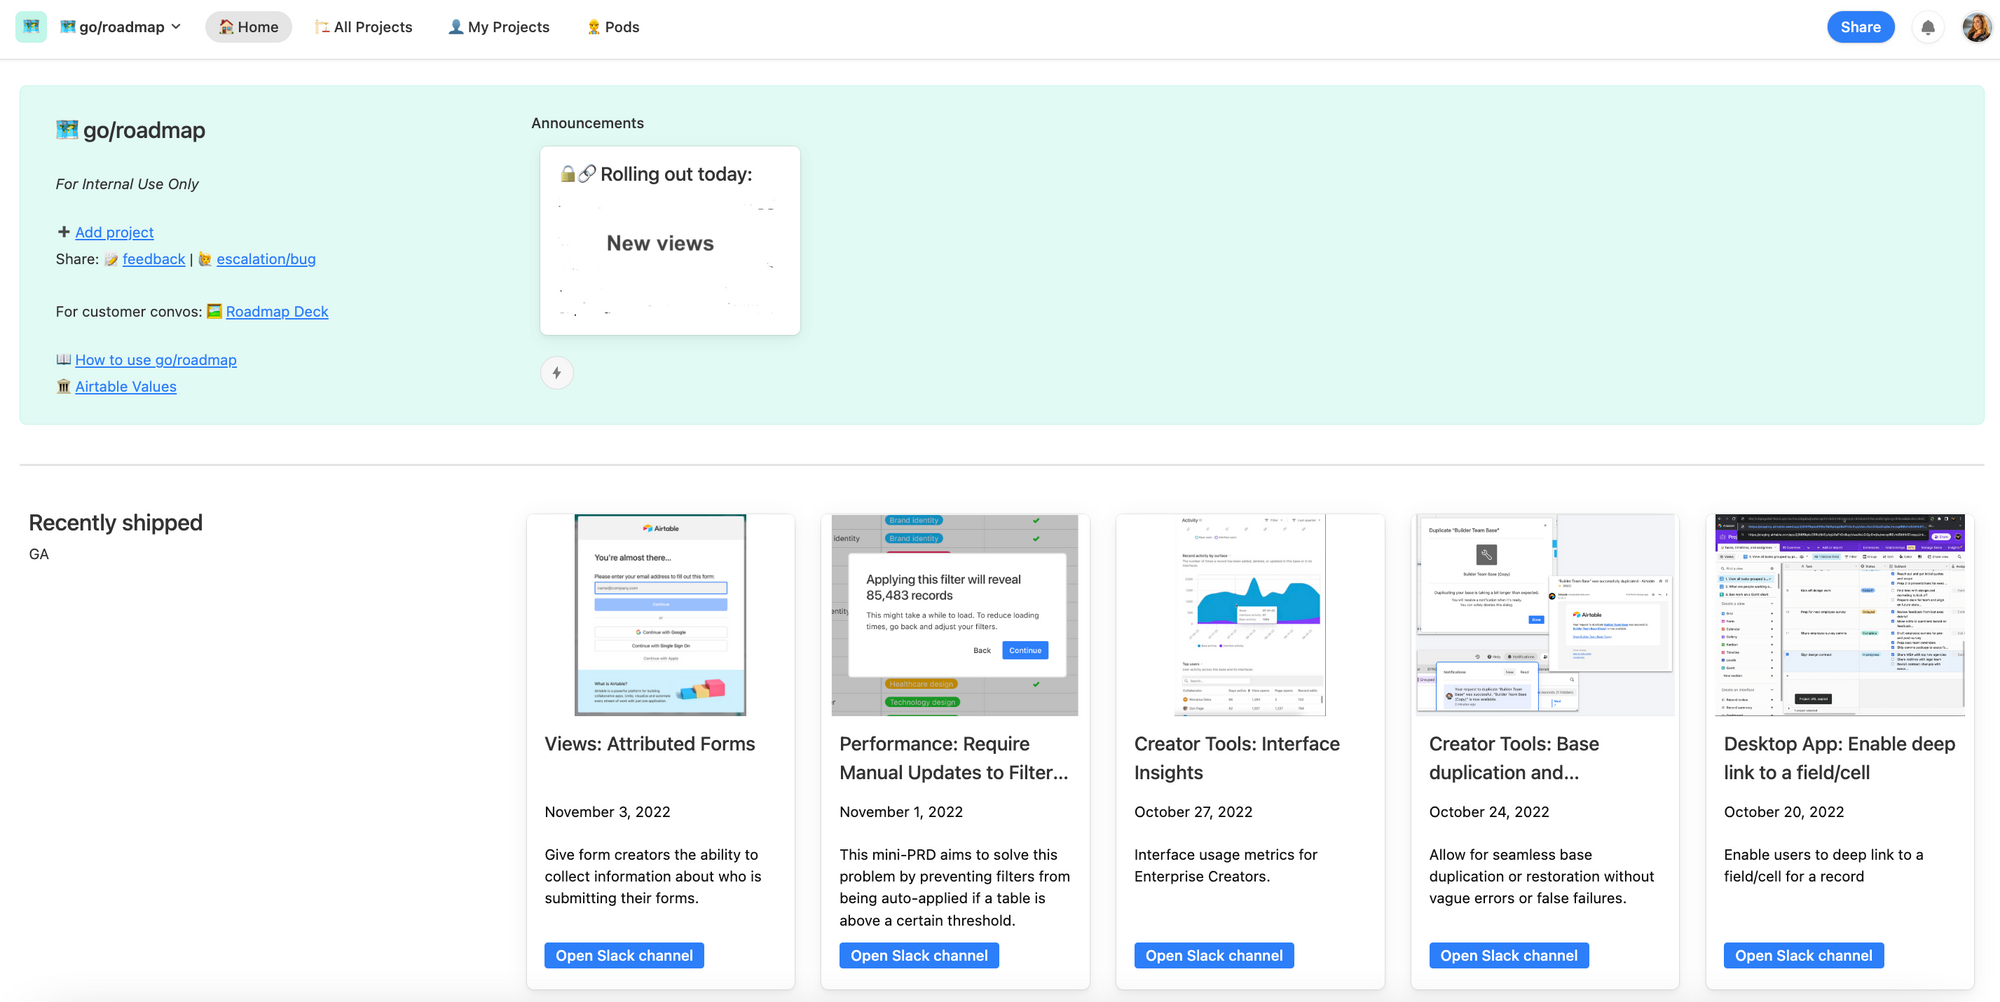Click the Recently shipped heading
The height and width of the screenshot is (1002, 2000).
coord(116,523)
